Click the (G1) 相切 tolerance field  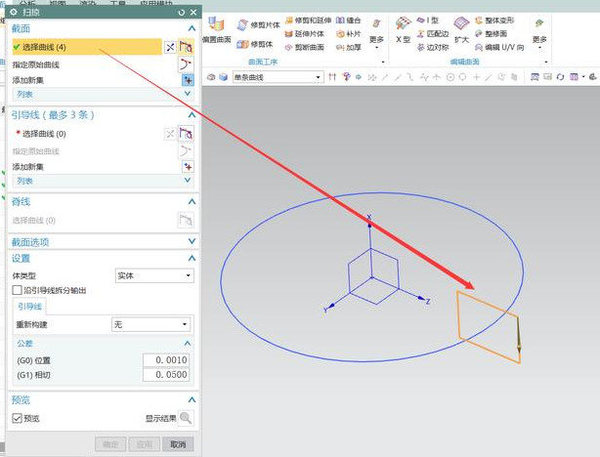tap(166, 375)
